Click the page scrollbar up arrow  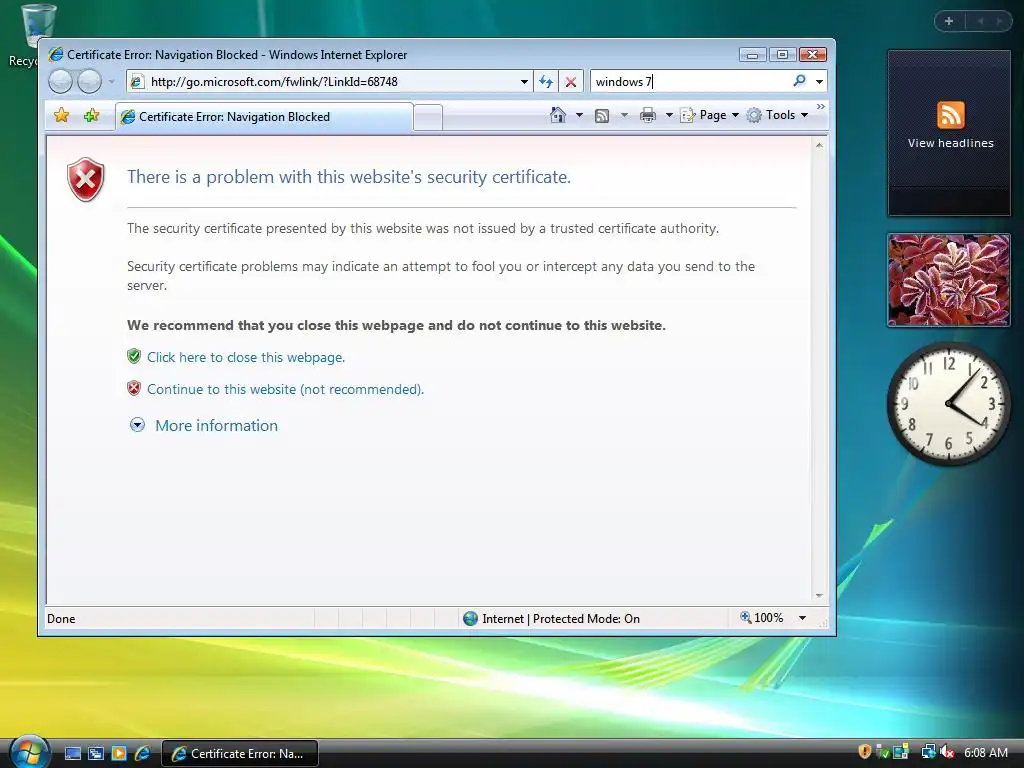819,145
